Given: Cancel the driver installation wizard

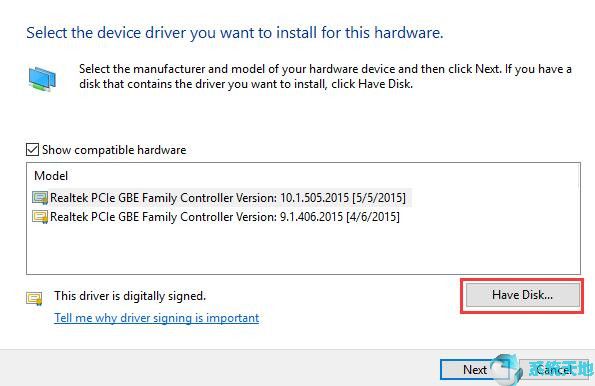Looking at the screenshot, I should pos(554,369).
